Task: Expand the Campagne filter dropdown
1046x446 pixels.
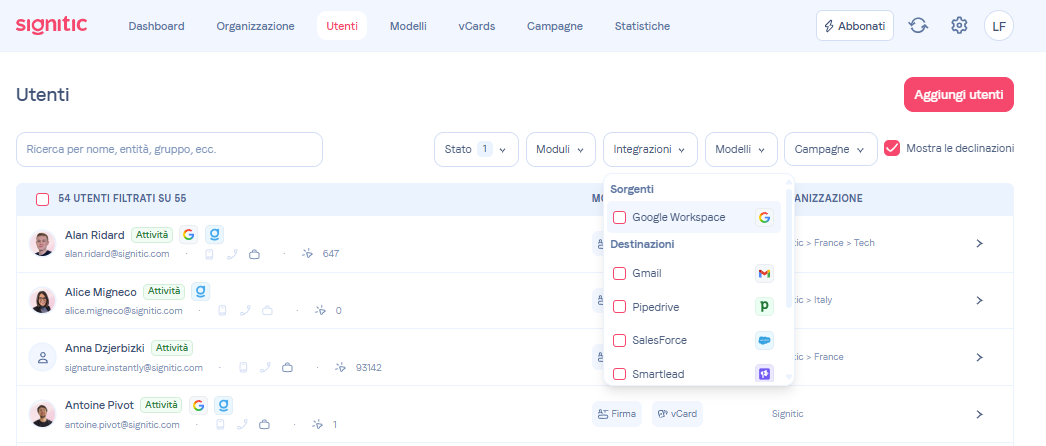Action: pos(830,149)
